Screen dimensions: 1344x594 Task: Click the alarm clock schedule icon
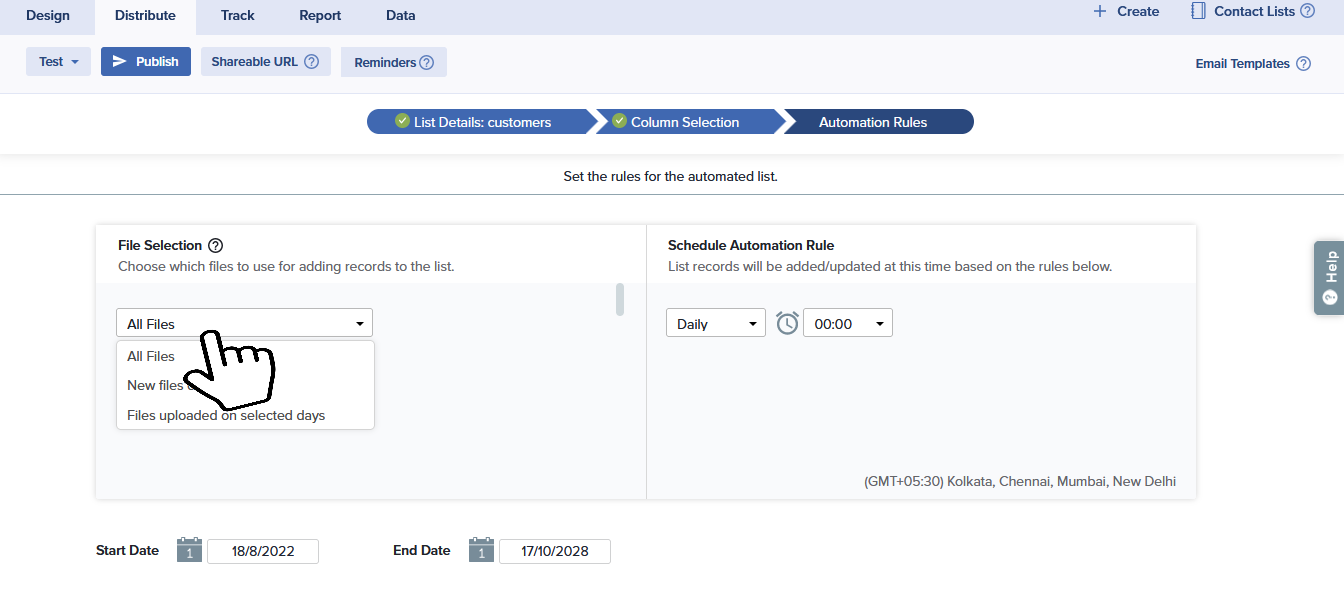click(787, 323)
